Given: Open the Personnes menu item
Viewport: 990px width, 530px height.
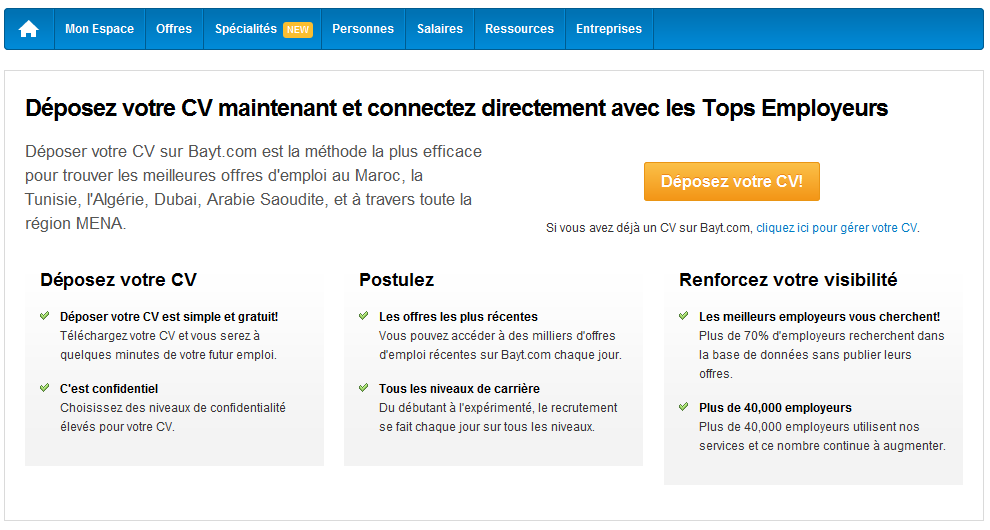Looking at the screenshot, I should (363, 29).
